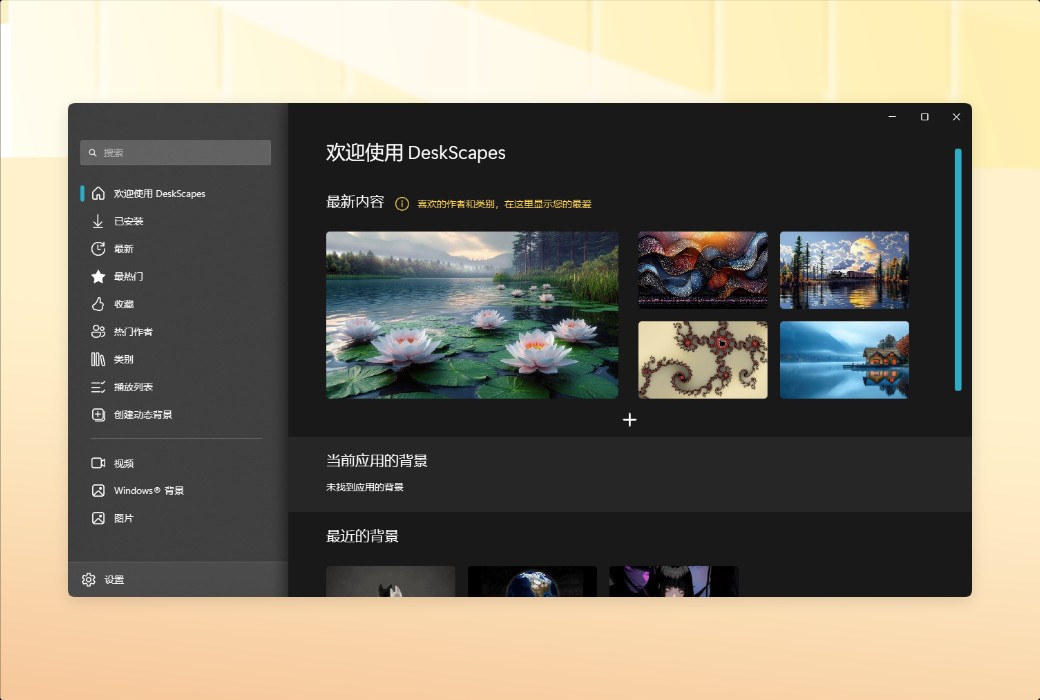This screenshot has width=1040, height=700.
Task: Open 类别 categories bar-chart icon
Action: 97,359
